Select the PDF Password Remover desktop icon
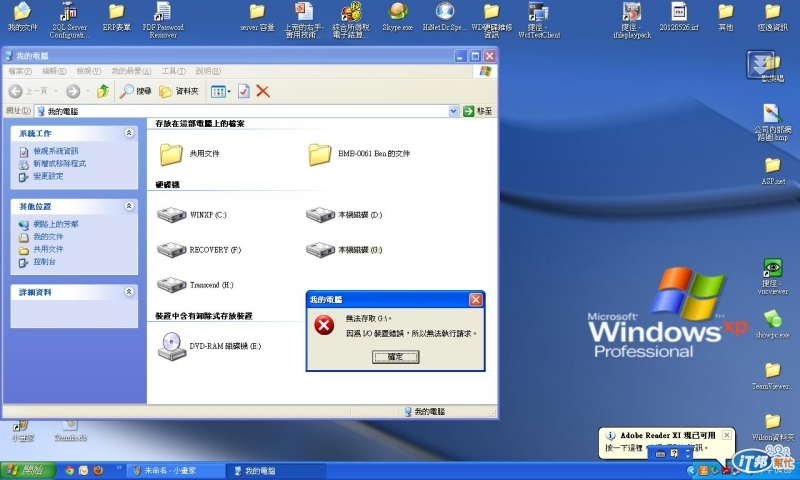This screenshot has width=800, height=480. [x=163, y=20]
